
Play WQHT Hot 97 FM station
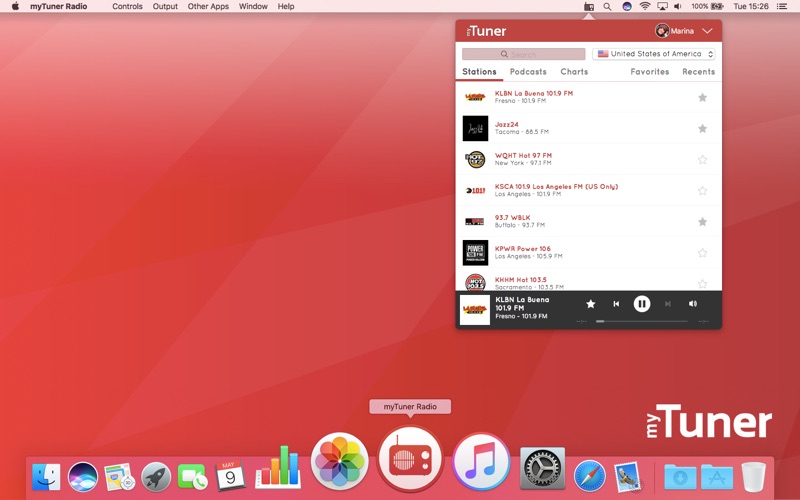tap(589, 159)
